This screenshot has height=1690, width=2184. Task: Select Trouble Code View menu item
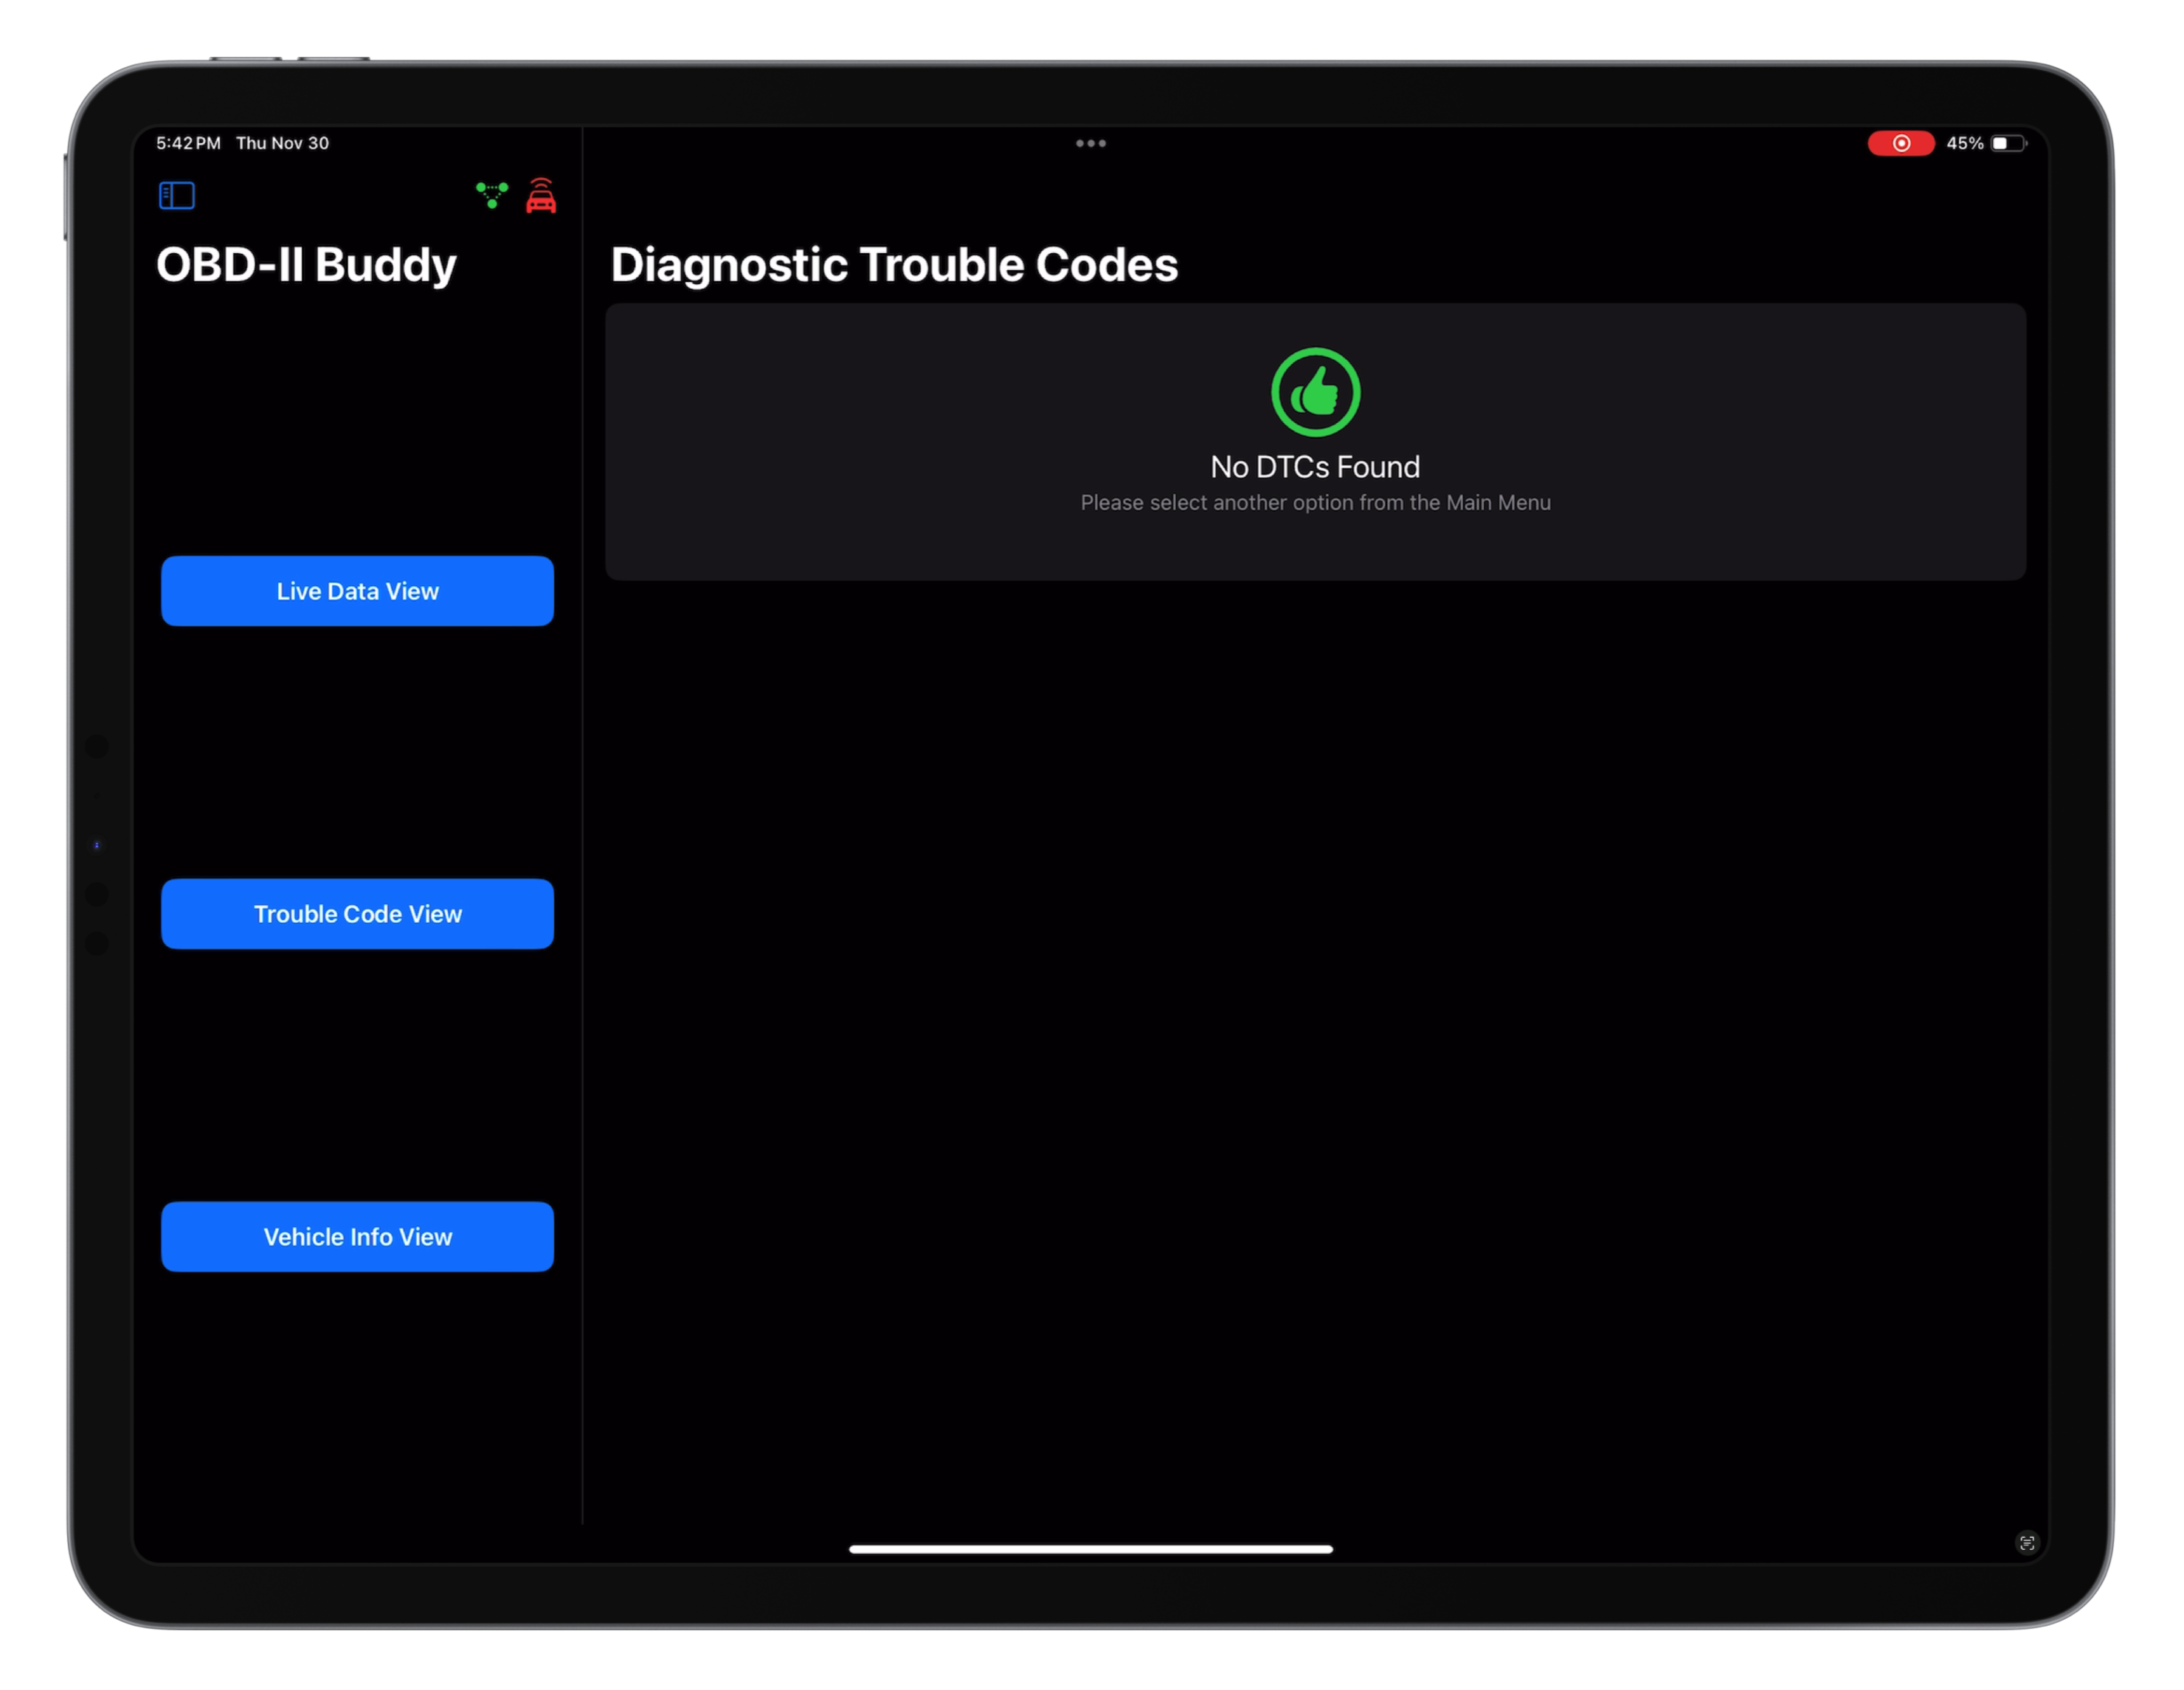(356, 914)
